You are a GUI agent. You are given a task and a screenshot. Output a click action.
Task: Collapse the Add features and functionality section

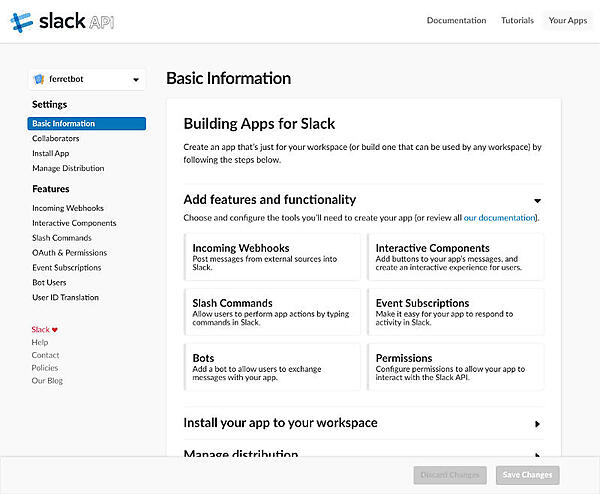[x=537, y=200]
